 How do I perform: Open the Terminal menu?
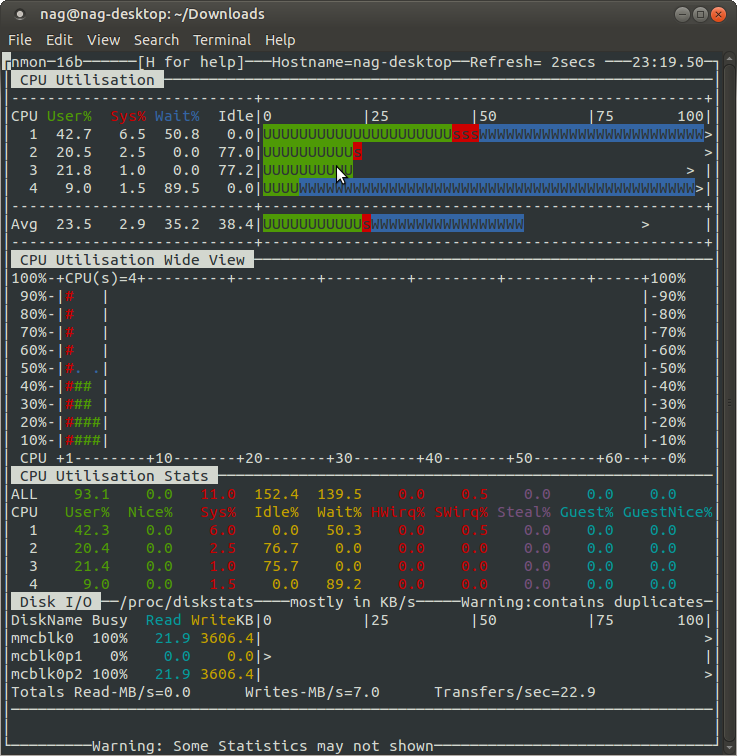222,40
